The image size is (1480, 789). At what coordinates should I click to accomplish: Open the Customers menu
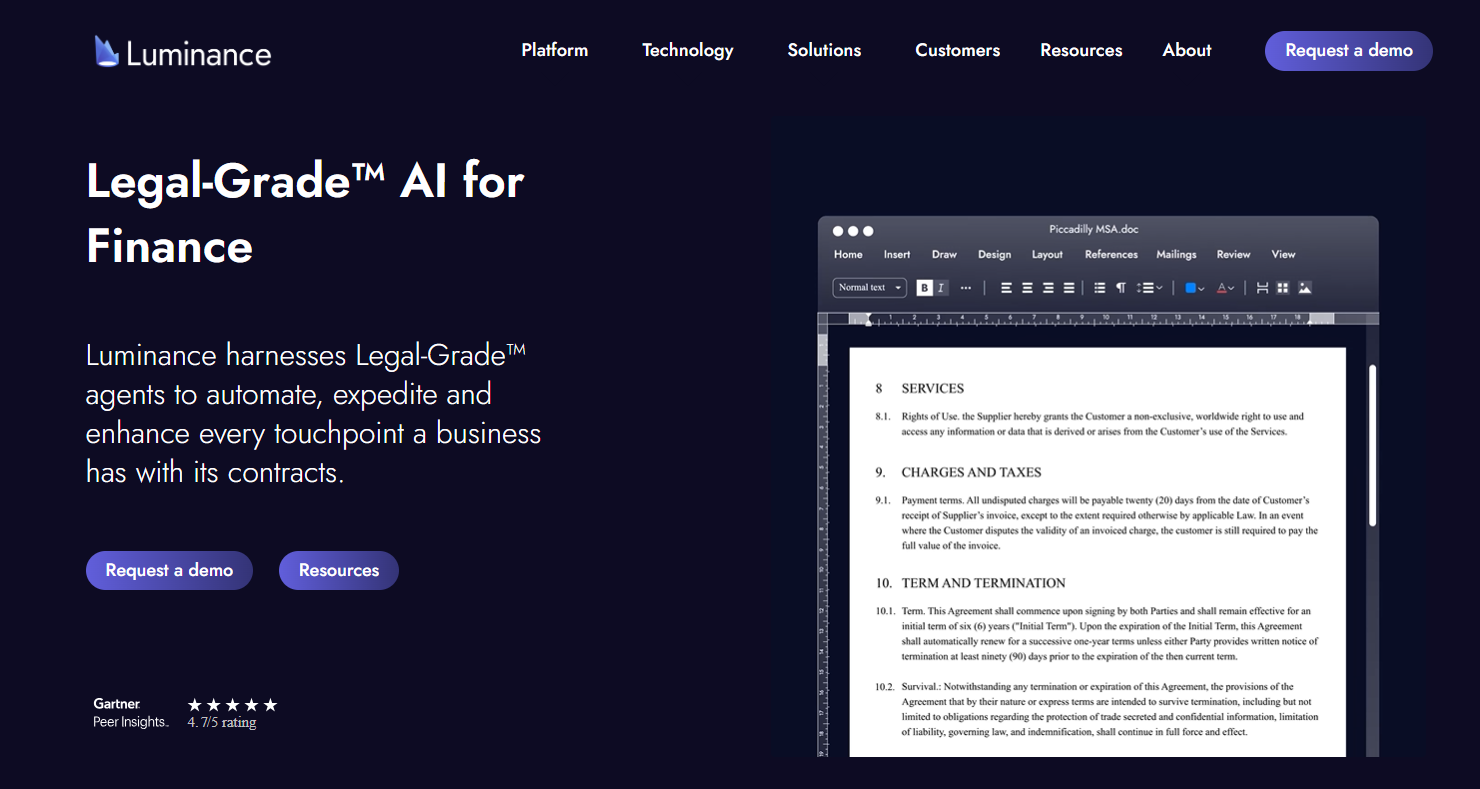pyautogui.click(x=958, y=50)
